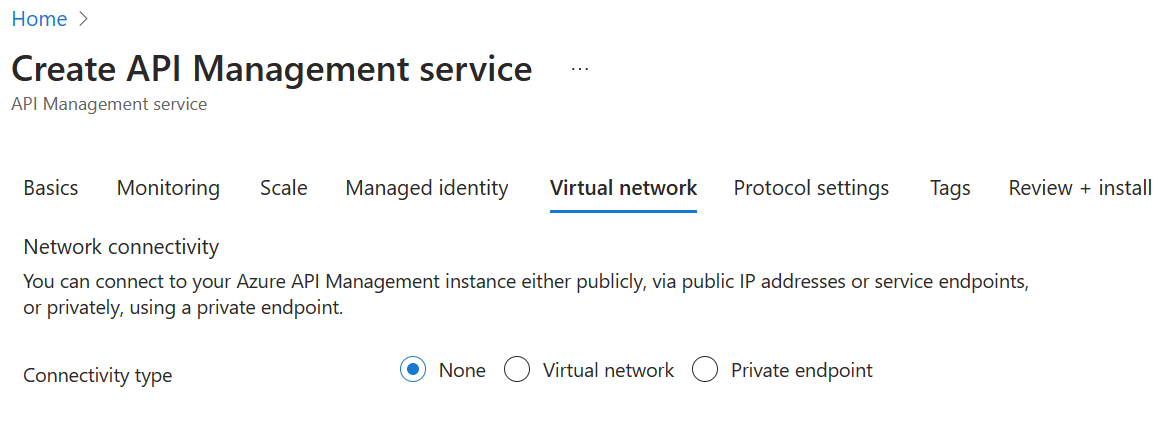Screen dimensions: 1175x432
Task: Open the ellipsis more options menu
Action: point(579,69)
